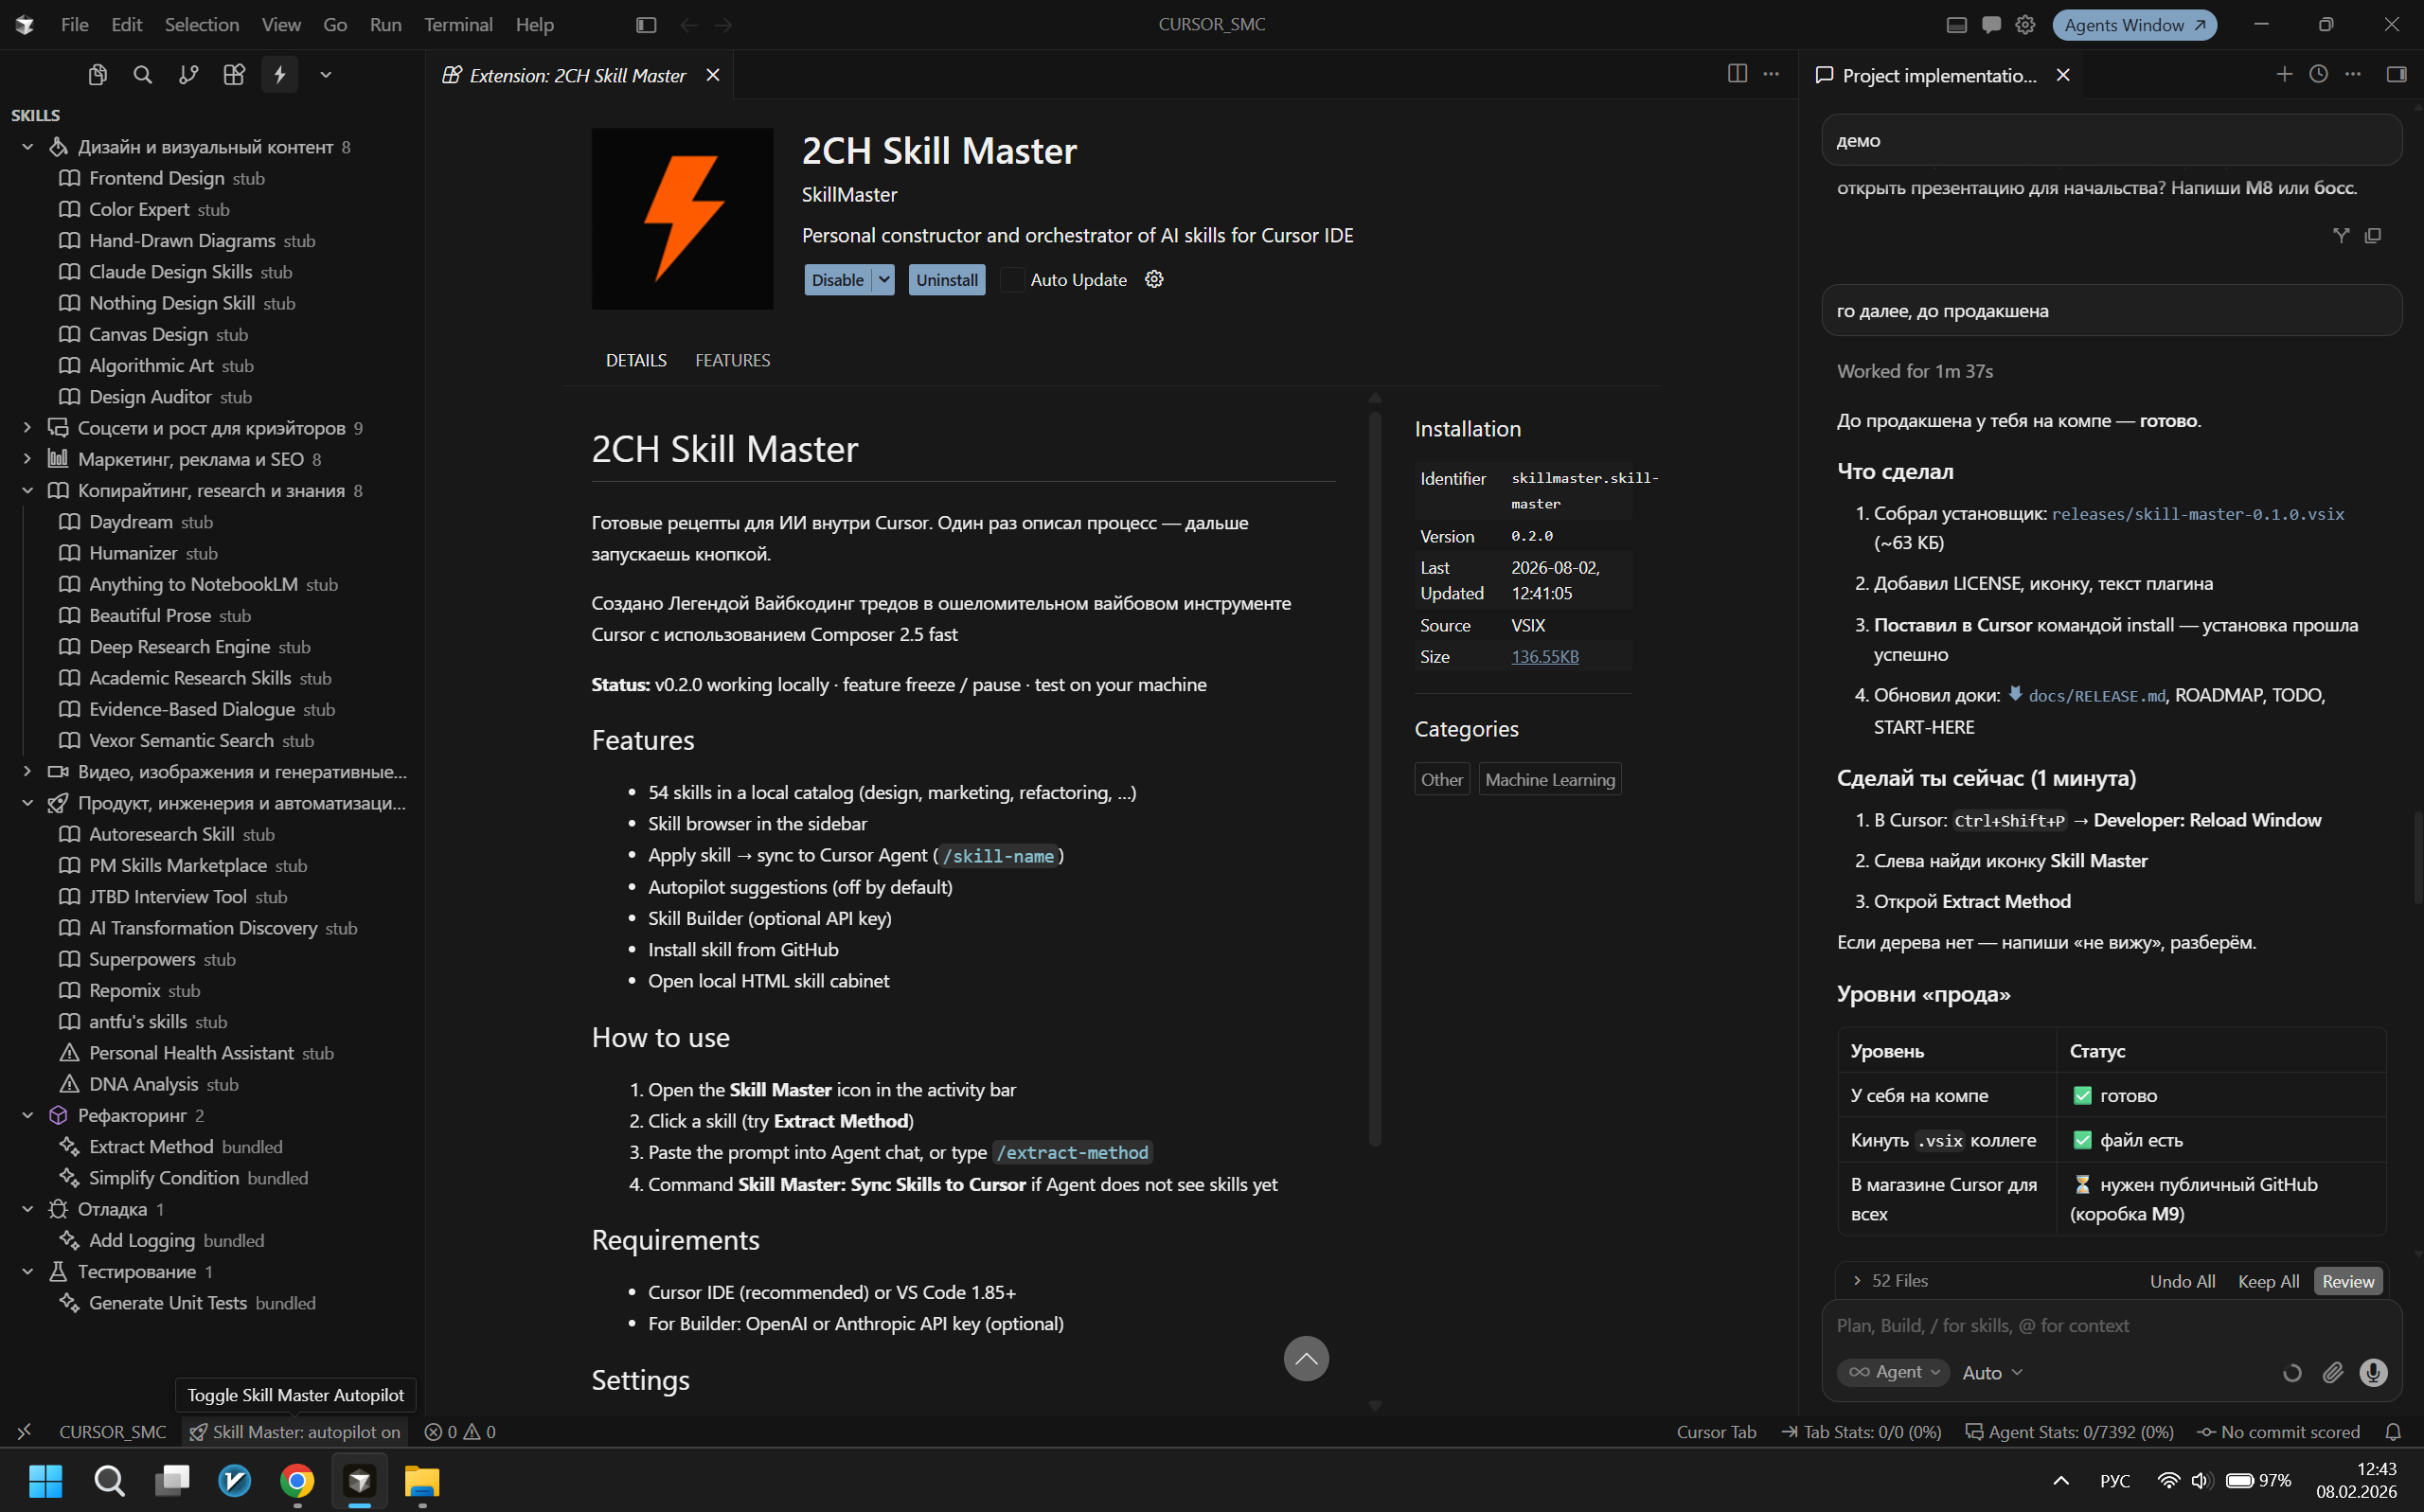Image resolution: width=2424 pixels, height=1512 pixels.
Task: Open the Search view icon
Action: 143,75
